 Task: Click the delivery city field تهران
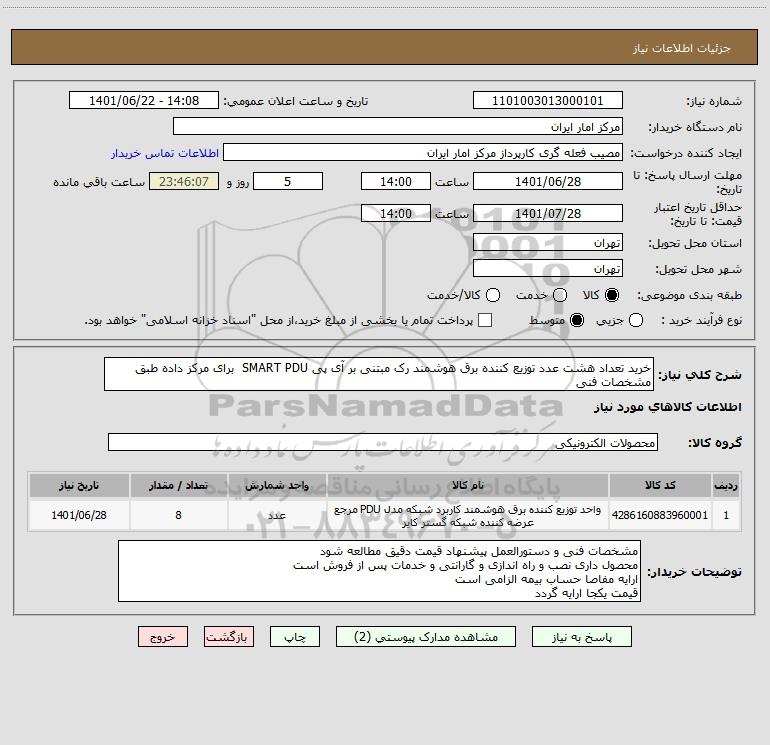548,268
